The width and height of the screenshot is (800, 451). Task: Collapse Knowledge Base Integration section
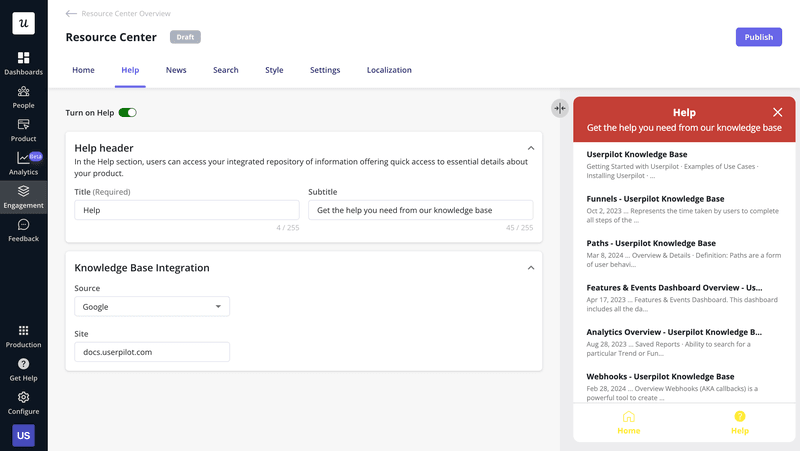(x=530, y=268)
